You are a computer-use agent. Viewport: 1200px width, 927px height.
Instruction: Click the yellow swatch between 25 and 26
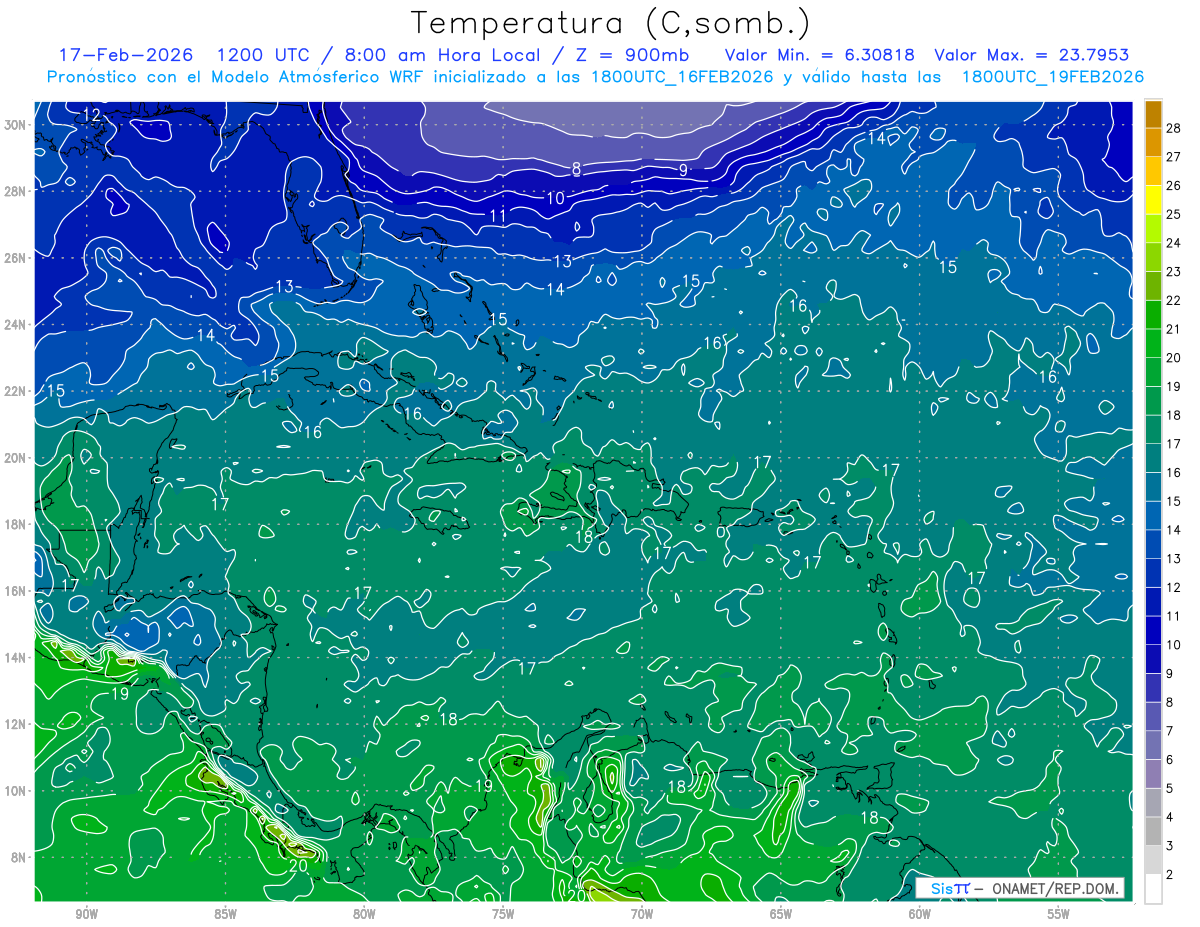[x=1153, y=200]
